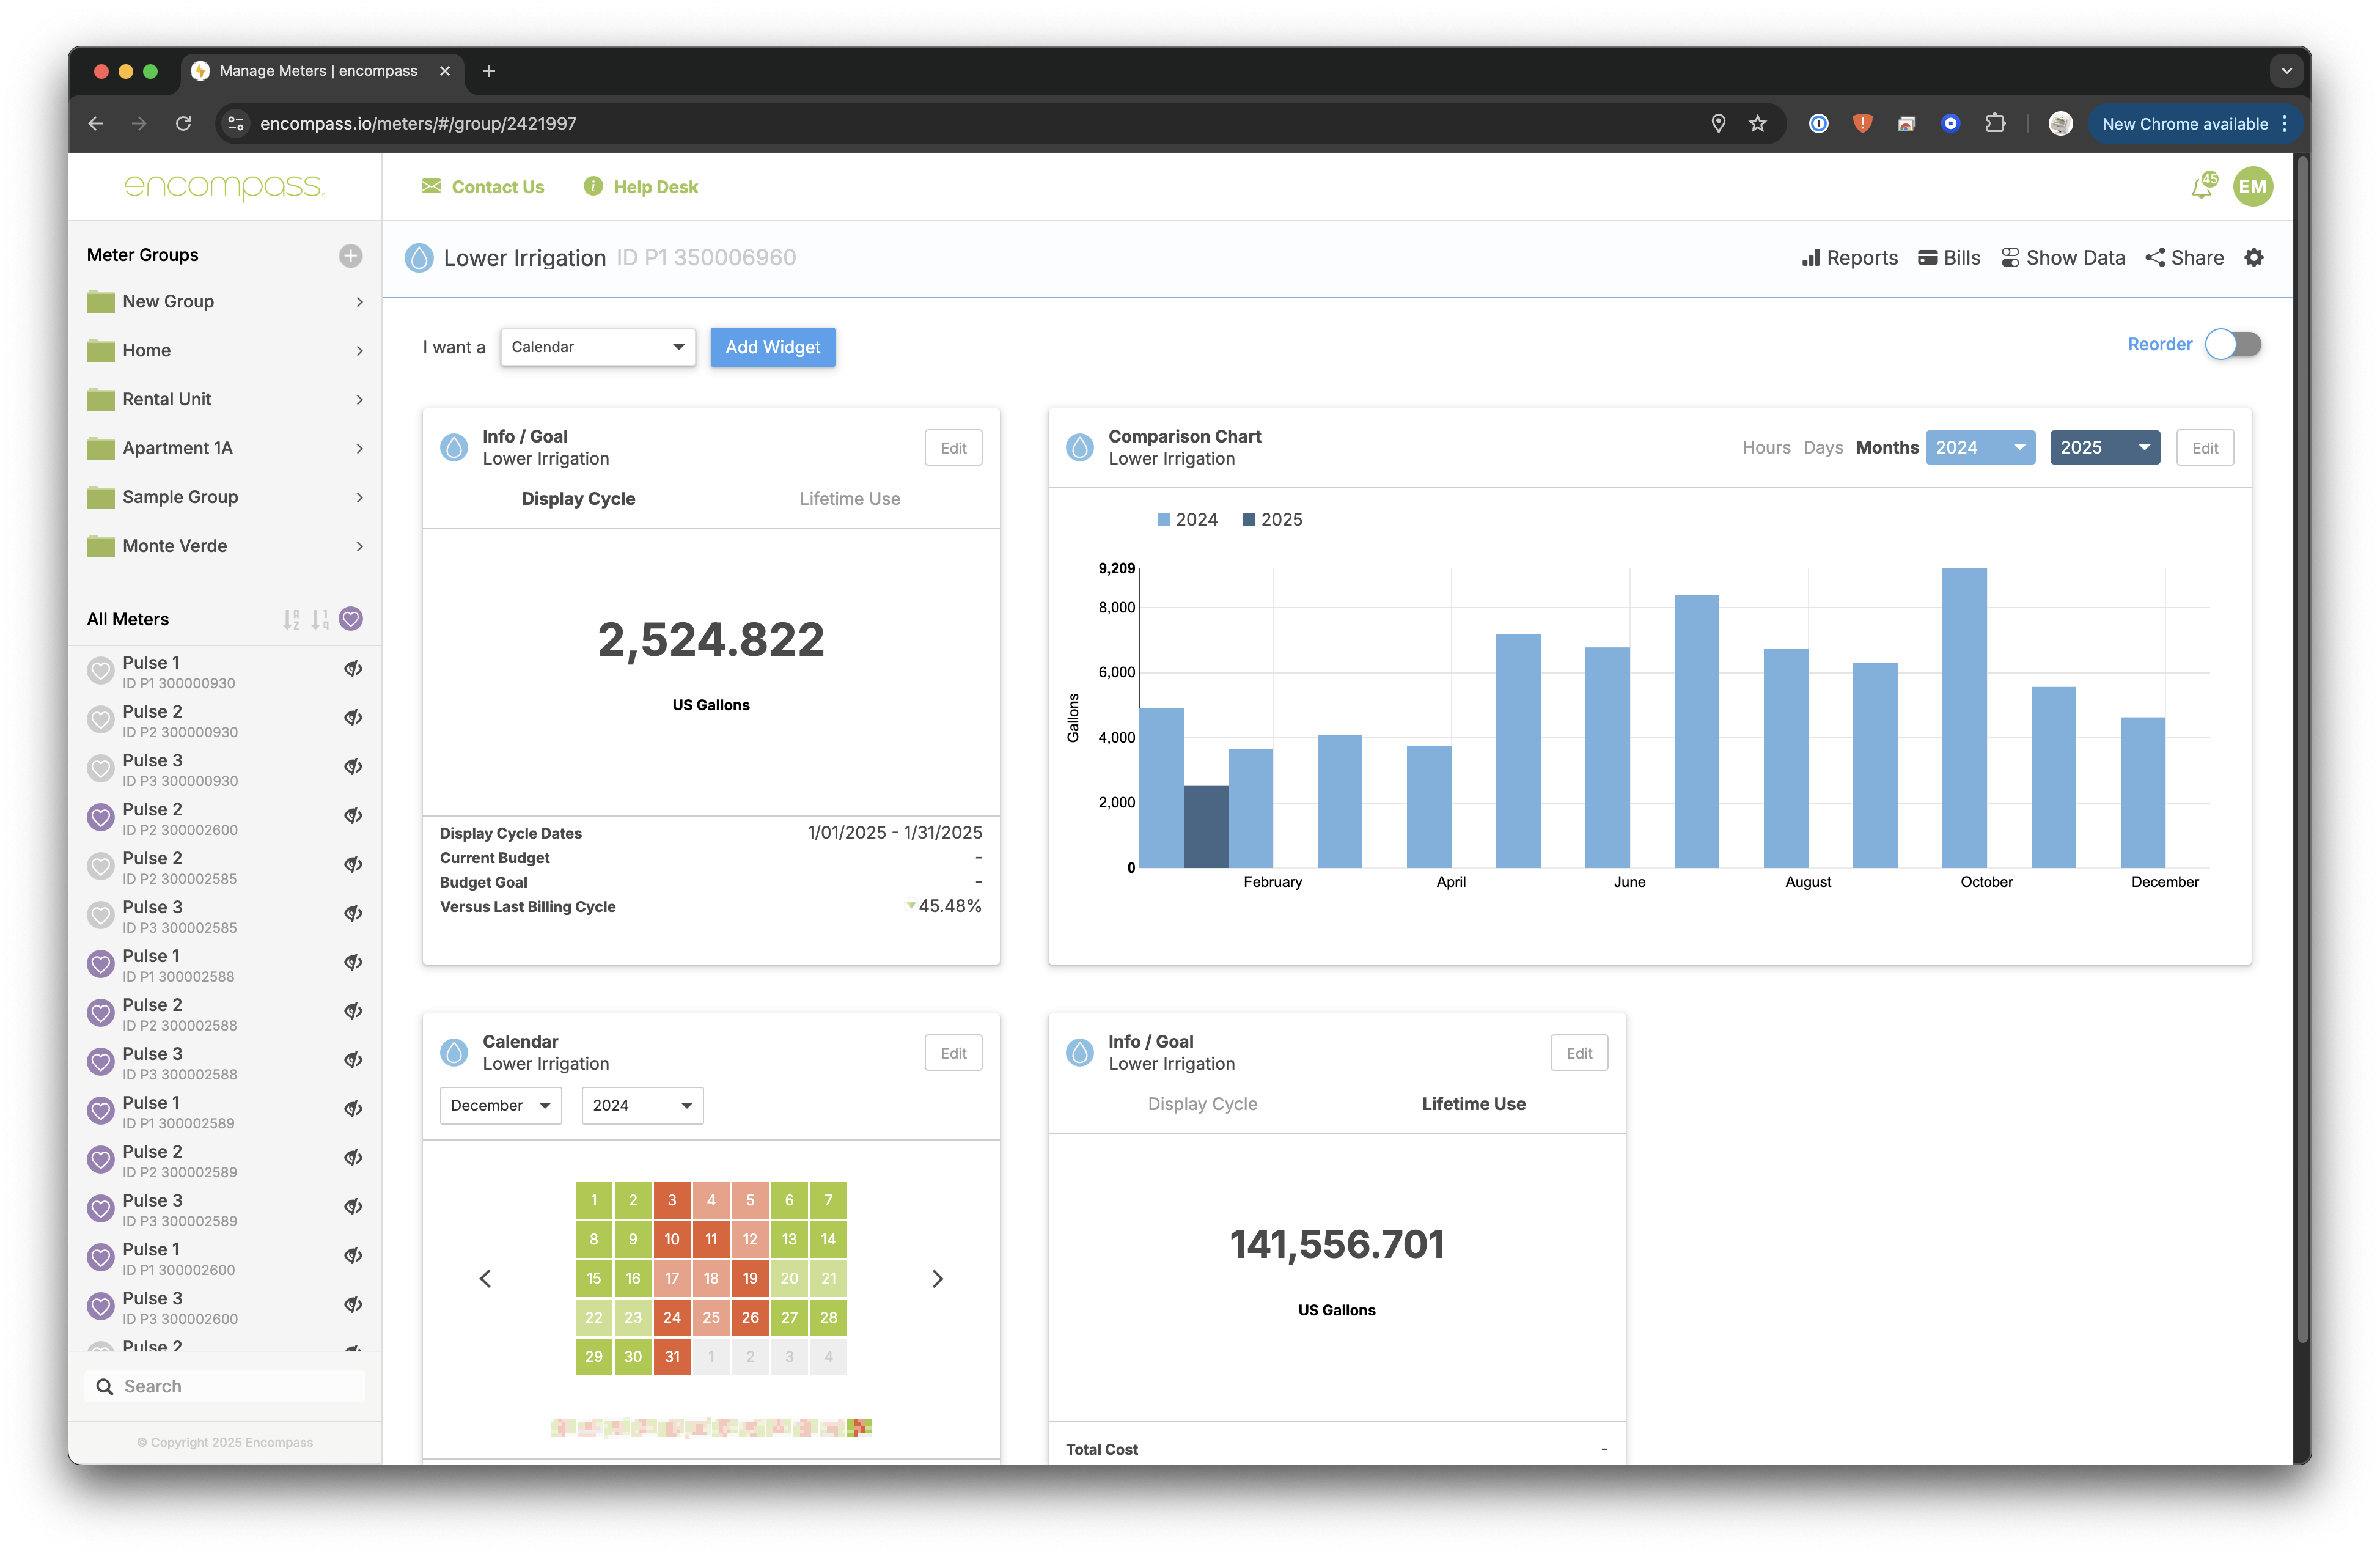This screenshot has width=2380, height=1555.
Task: Favorite the Pulse 3 ID P3 300000930 meter
Action: 100,769
